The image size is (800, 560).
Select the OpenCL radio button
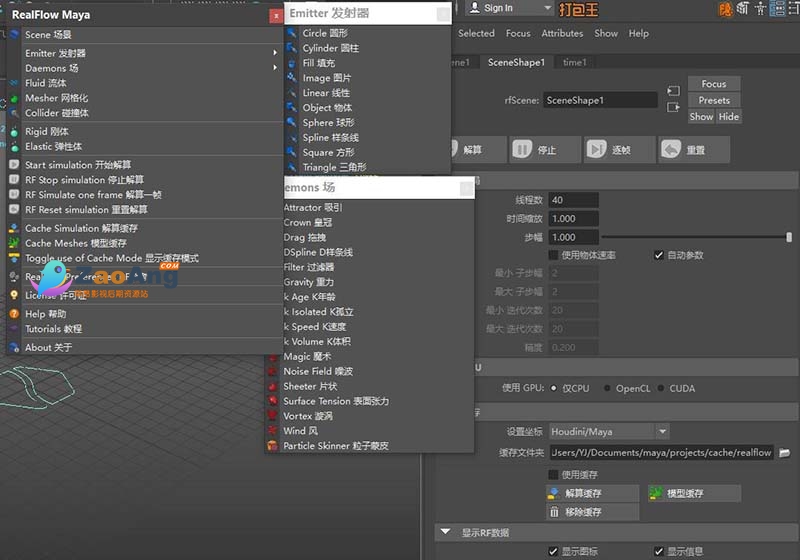coord(607,389)
